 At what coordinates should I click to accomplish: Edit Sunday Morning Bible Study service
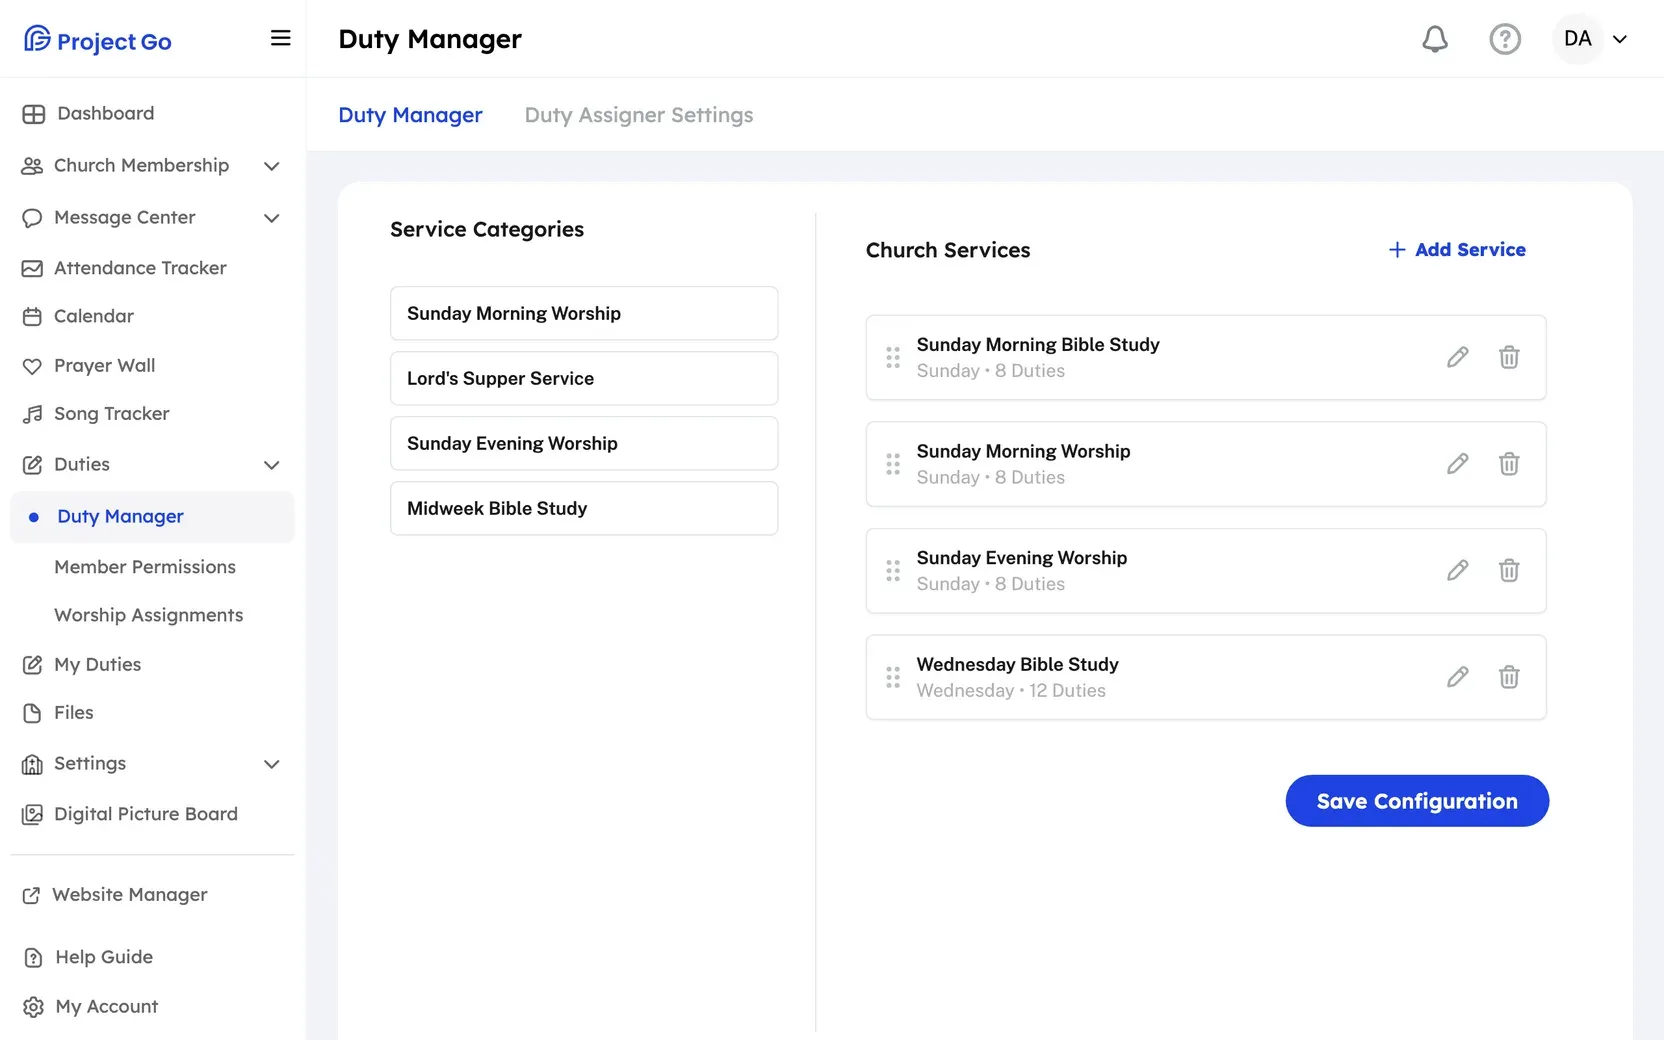1458,357
